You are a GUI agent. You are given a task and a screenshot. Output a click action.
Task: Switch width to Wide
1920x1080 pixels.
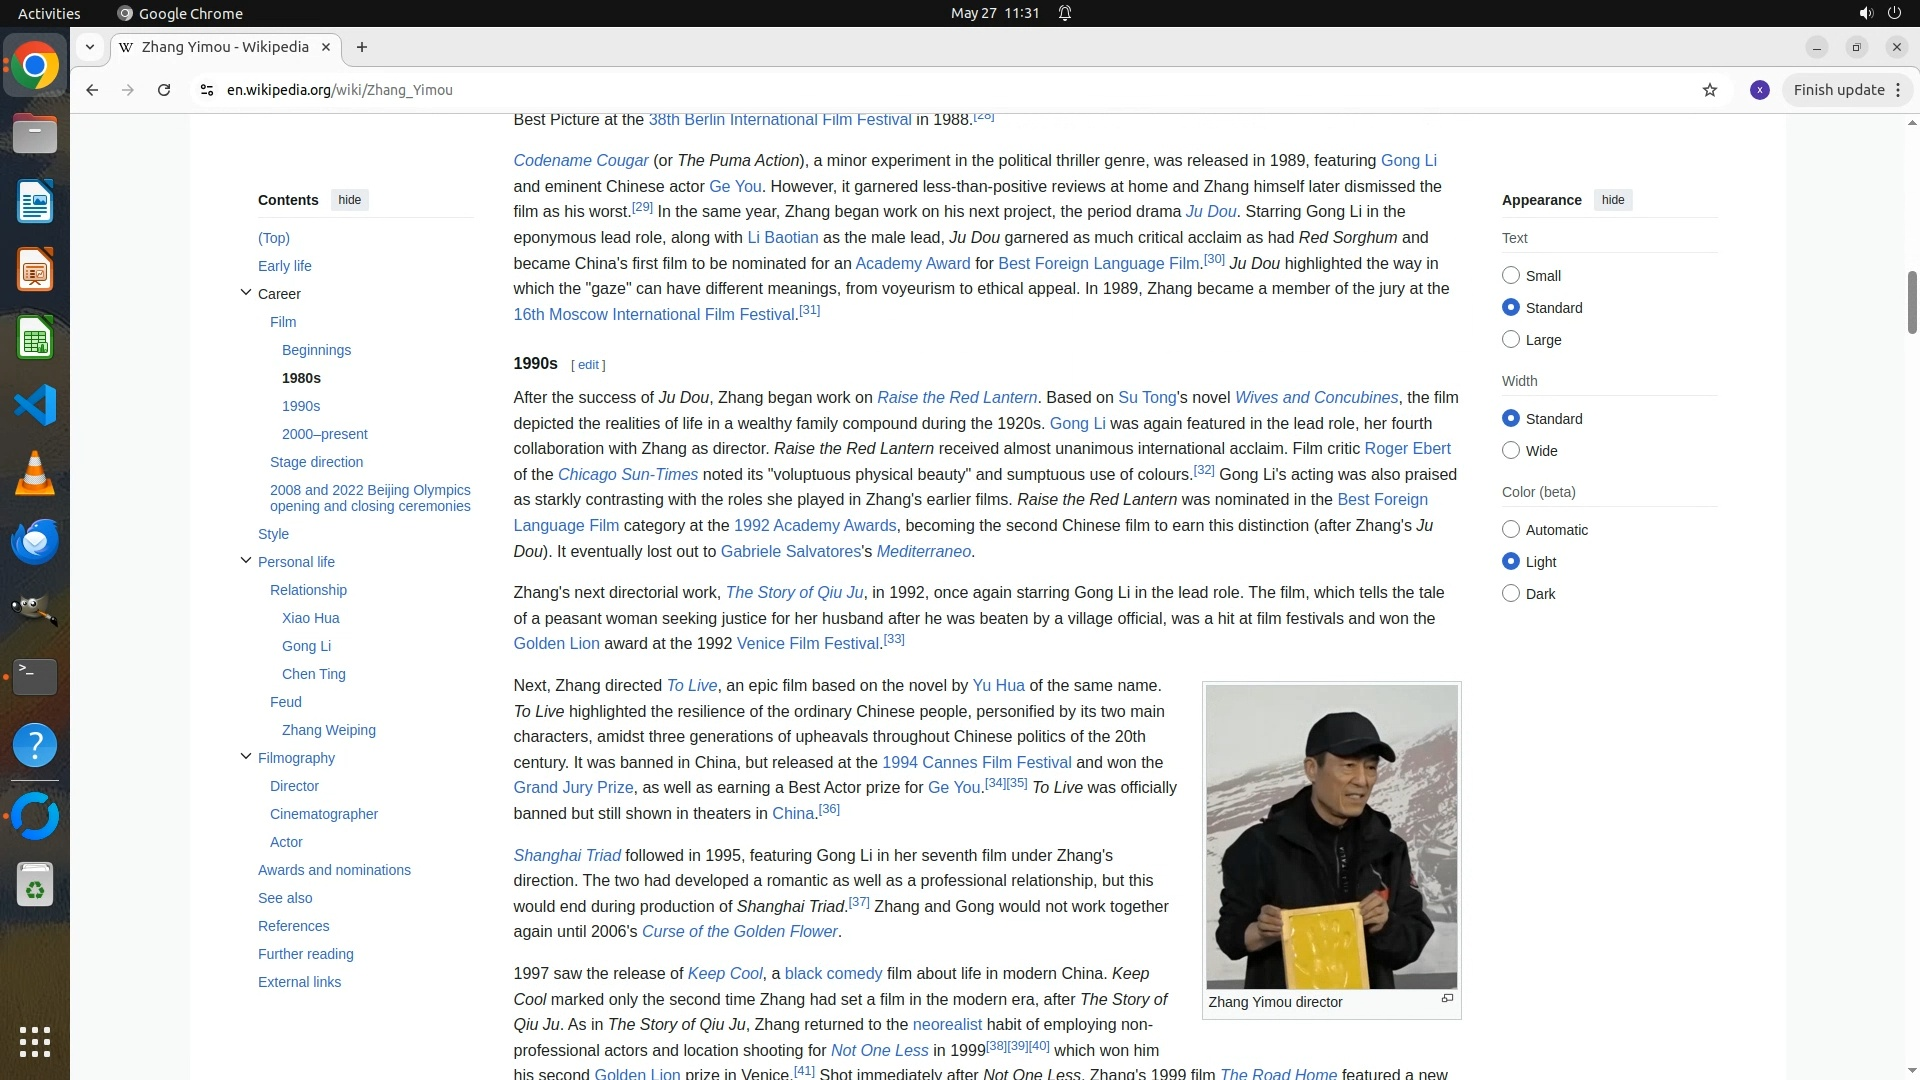(1511, 451)
